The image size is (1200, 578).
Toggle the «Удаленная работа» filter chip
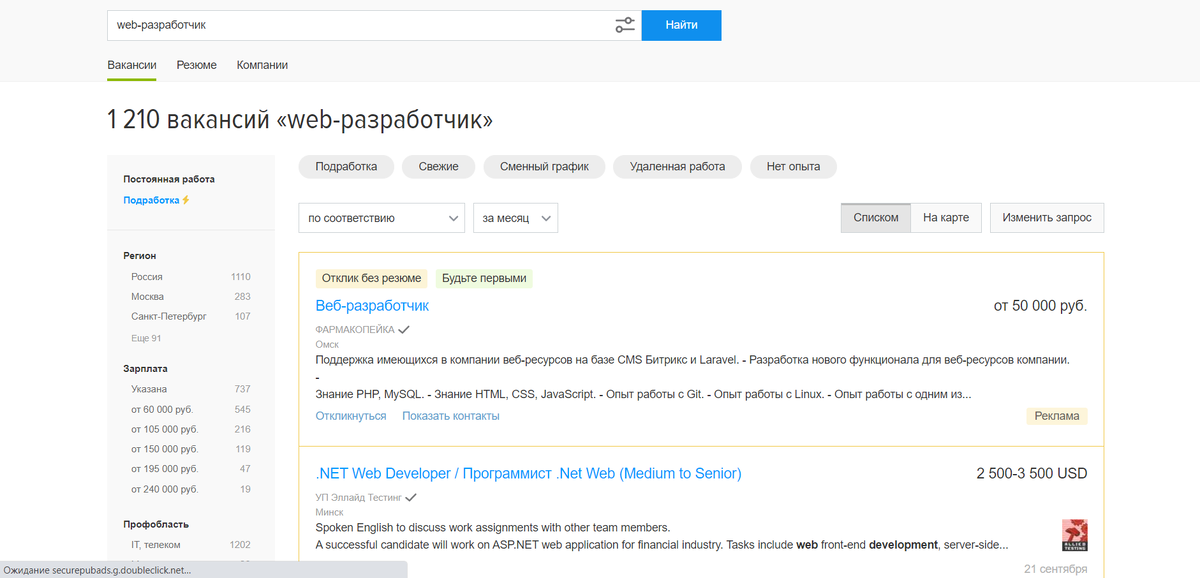[x=676, y=166]
